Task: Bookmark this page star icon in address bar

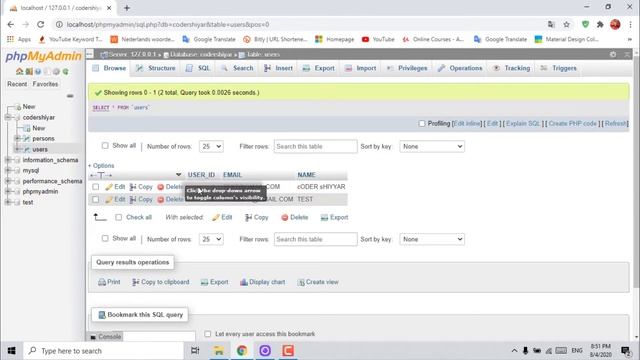Action: point(567,24)
